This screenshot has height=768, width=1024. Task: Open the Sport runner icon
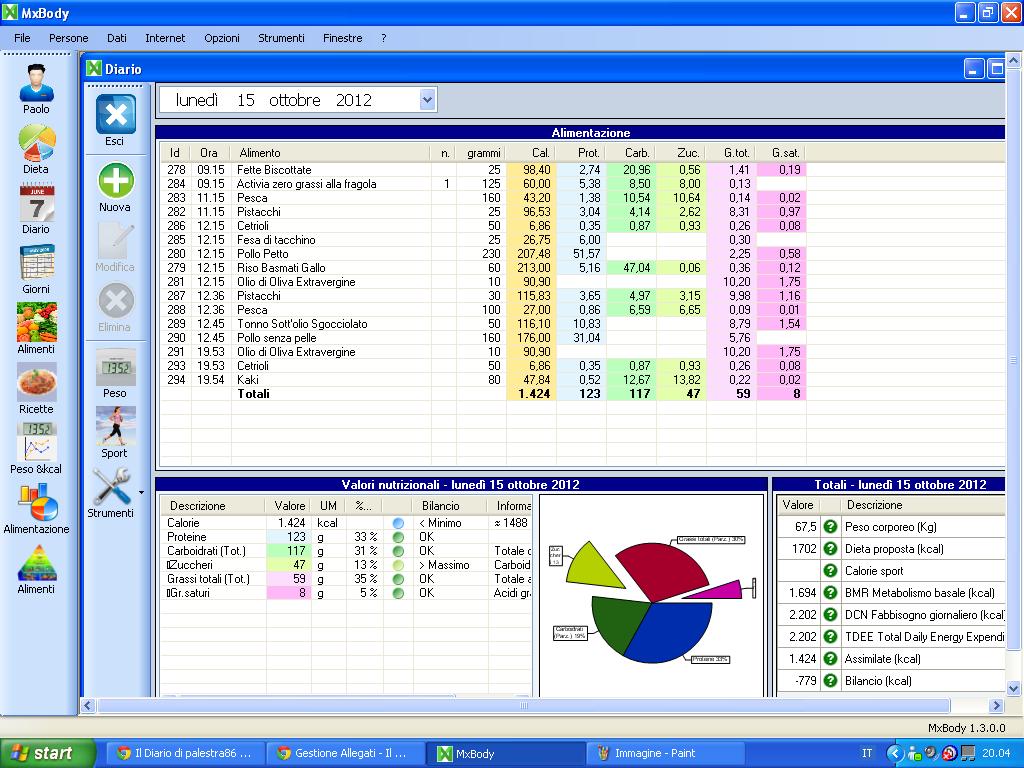(115, 427)
